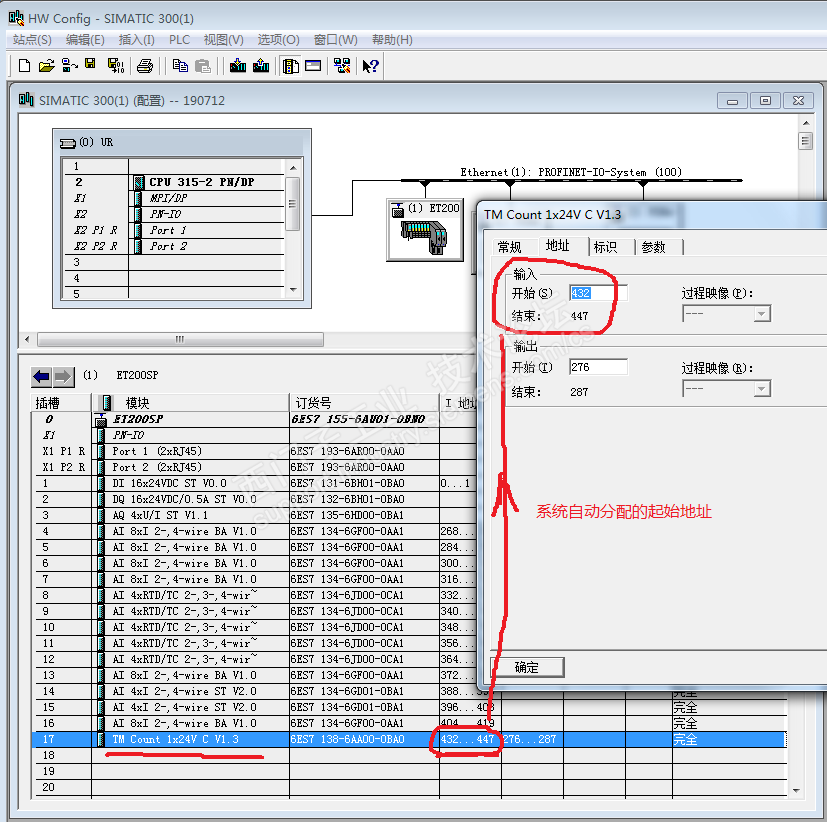Click the Paste toolbar icon
The width and height of the screenshot is (827, 822).
click(x=203, y=66)
